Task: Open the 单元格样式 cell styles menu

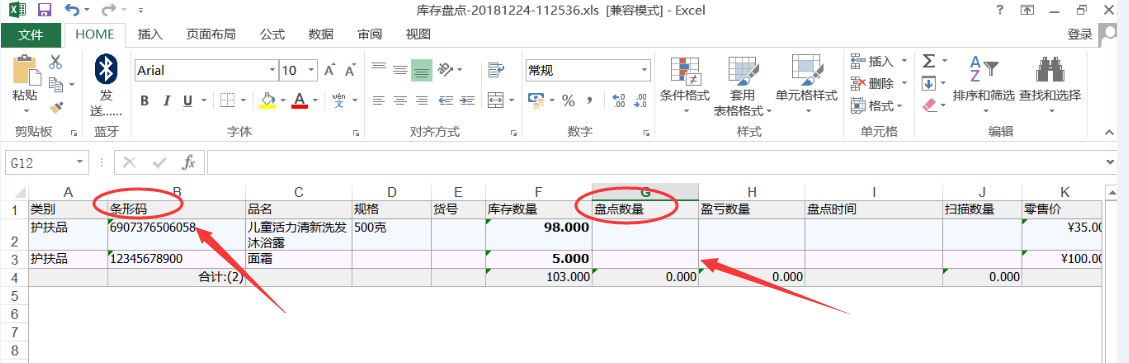Action: click(806, 84)
